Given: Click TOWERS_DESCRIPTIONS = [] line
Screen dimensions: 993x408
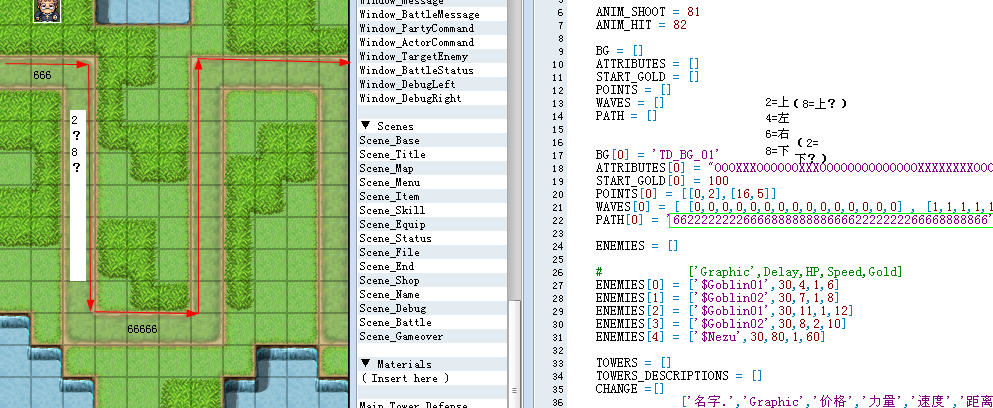Looking at the screenshot, I should [x=678, y=376].
